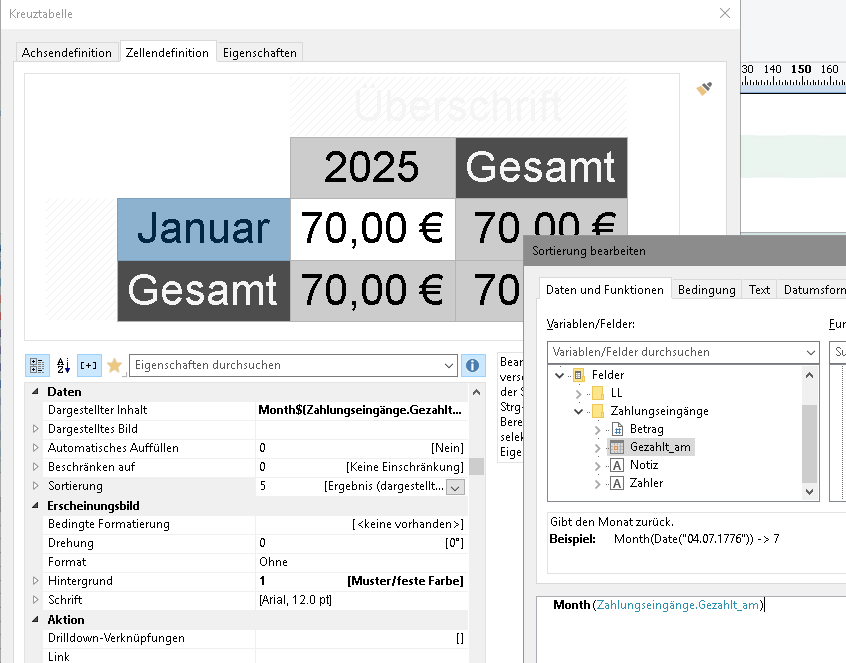The width and height of the screenshot is (846, 663).
Task: Select the 2025 column header cell
Action: [x=373, y=168]
